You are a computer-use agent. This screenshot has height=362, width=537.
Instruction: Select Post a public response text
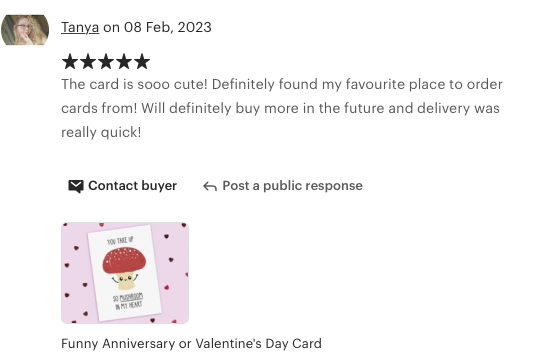[x=292, y=186]
